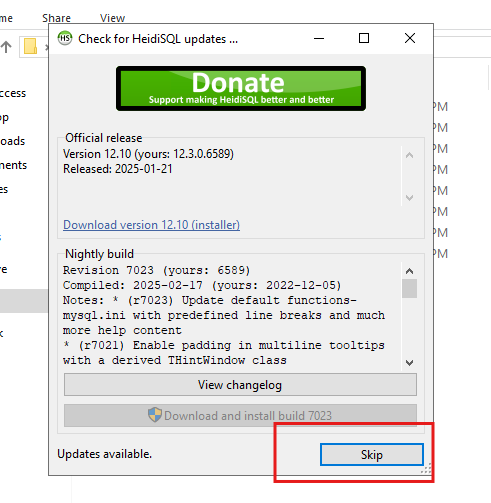
Task: Open the View changelog button
Action: coord(240,385)
